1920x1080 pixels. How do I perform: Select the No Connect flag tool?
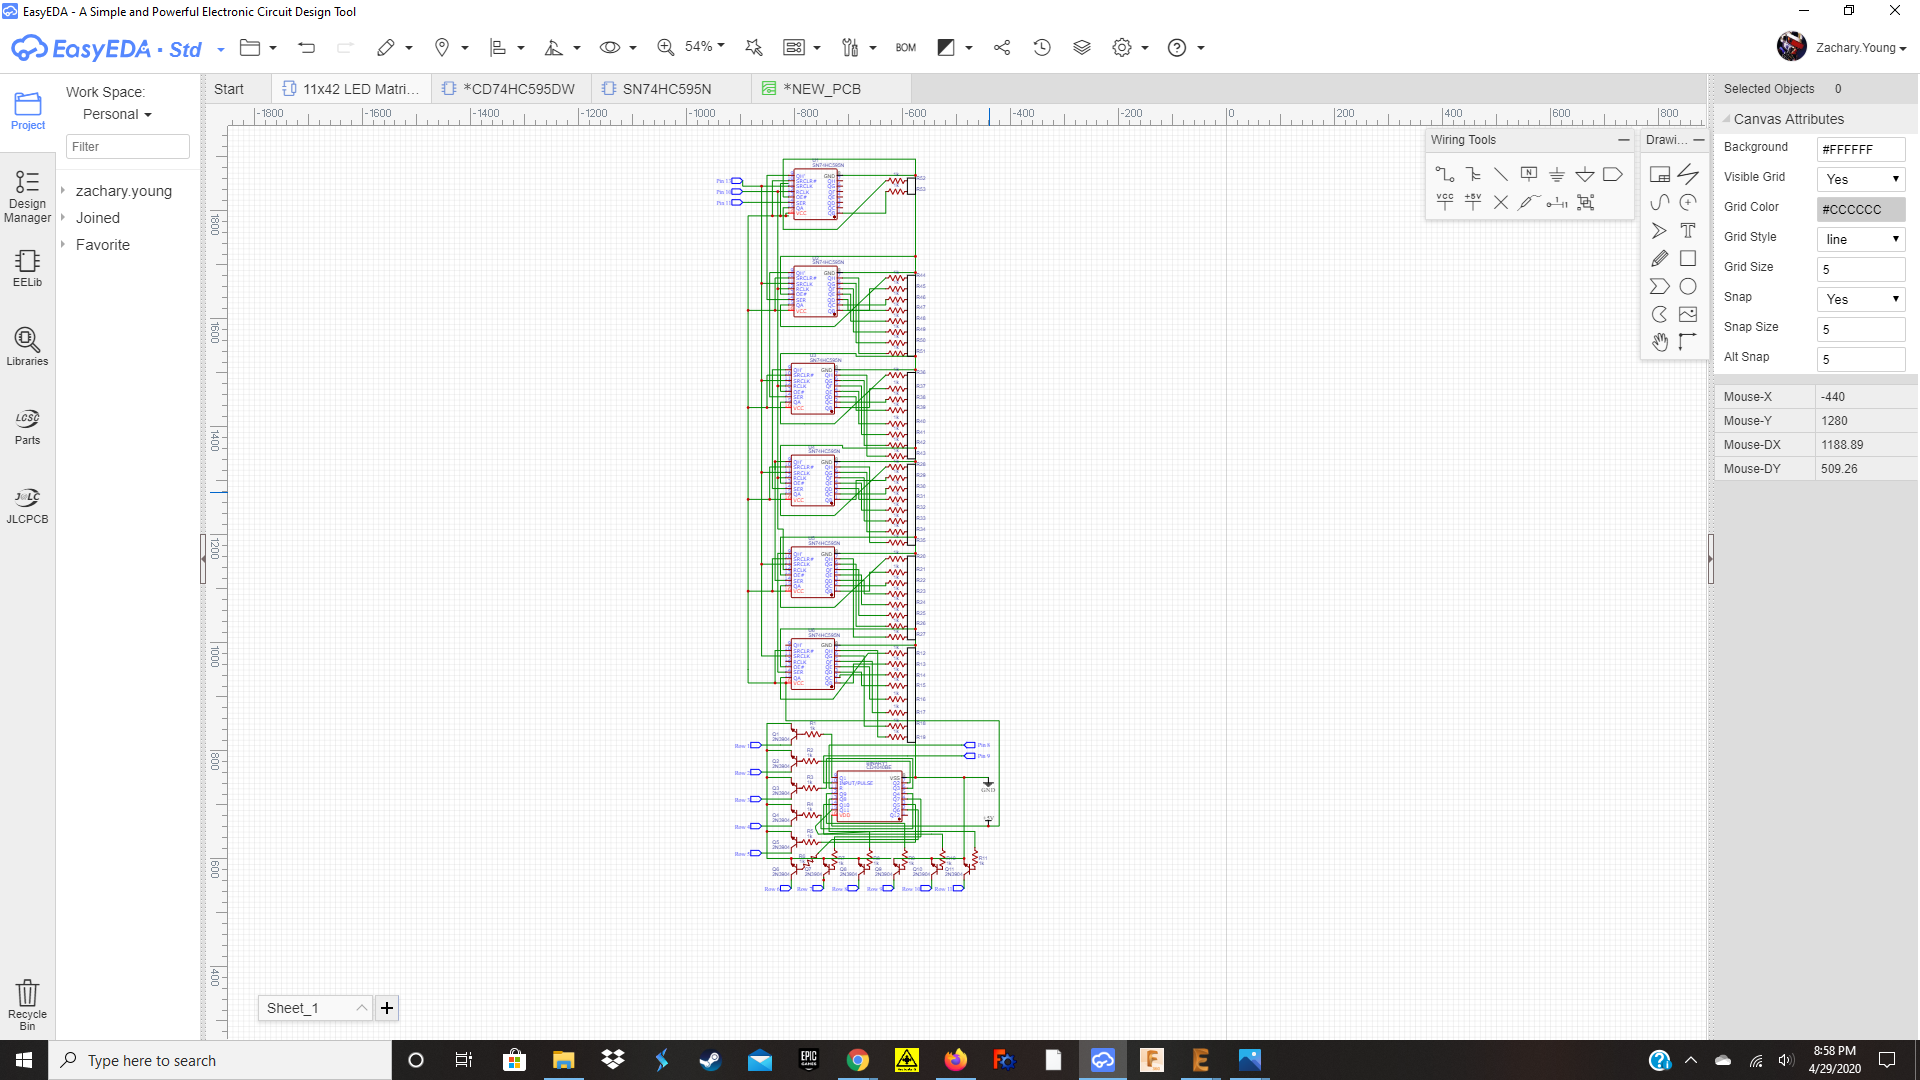(1501, 202)
